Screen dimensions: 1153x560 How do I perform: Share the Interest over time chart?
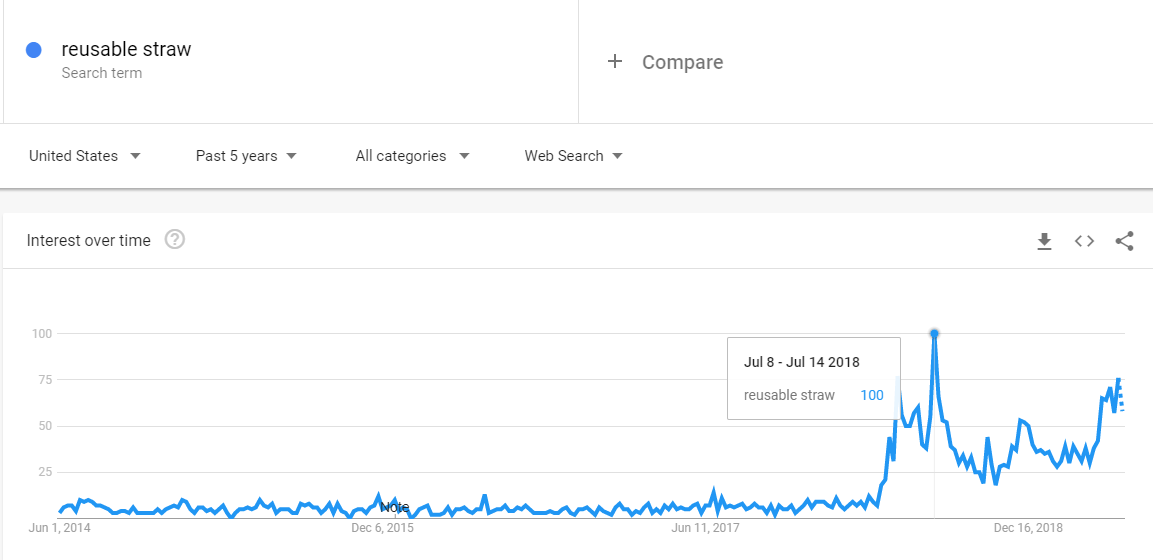(1124, 241)
